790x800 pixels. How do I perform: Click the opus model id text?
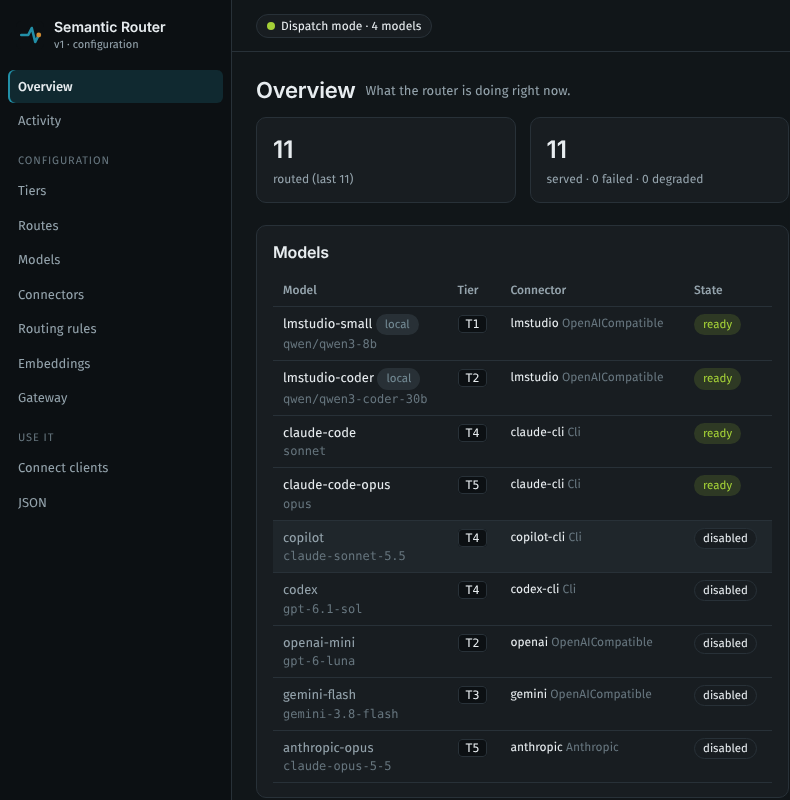click(297, 504)
